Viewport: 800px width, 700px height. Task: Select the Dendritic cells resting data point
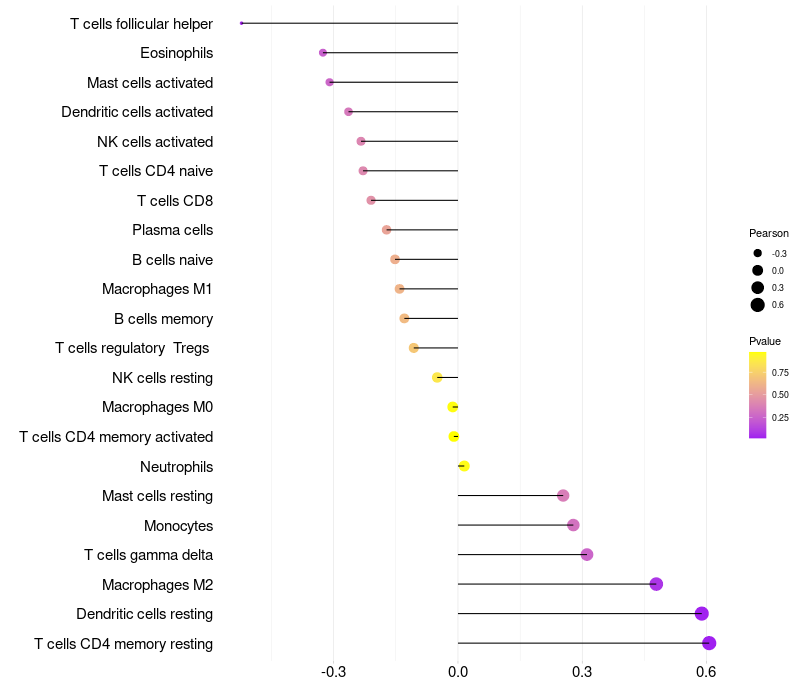(x=702, y=614)
